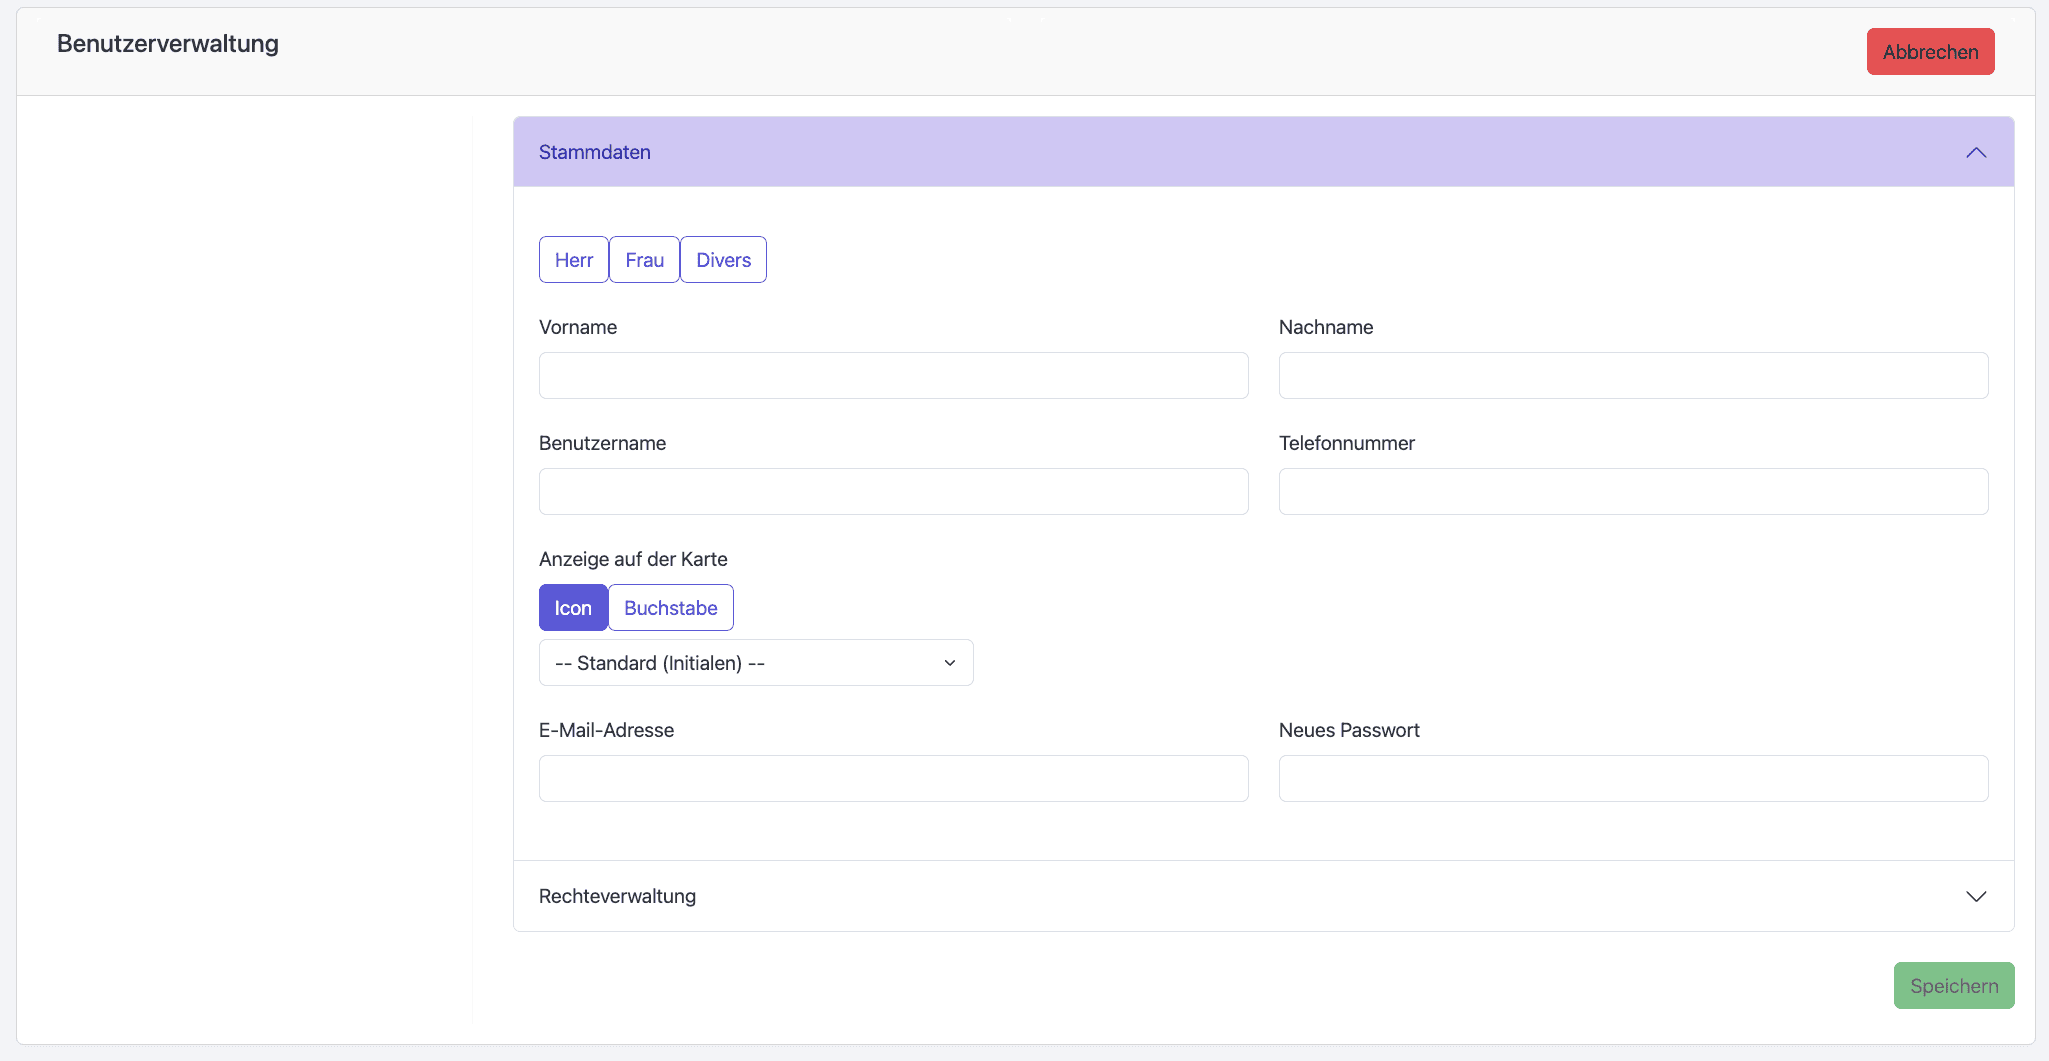
Task: Focus the E-Mail-Adresse input
Action: (x=893, y=779)
